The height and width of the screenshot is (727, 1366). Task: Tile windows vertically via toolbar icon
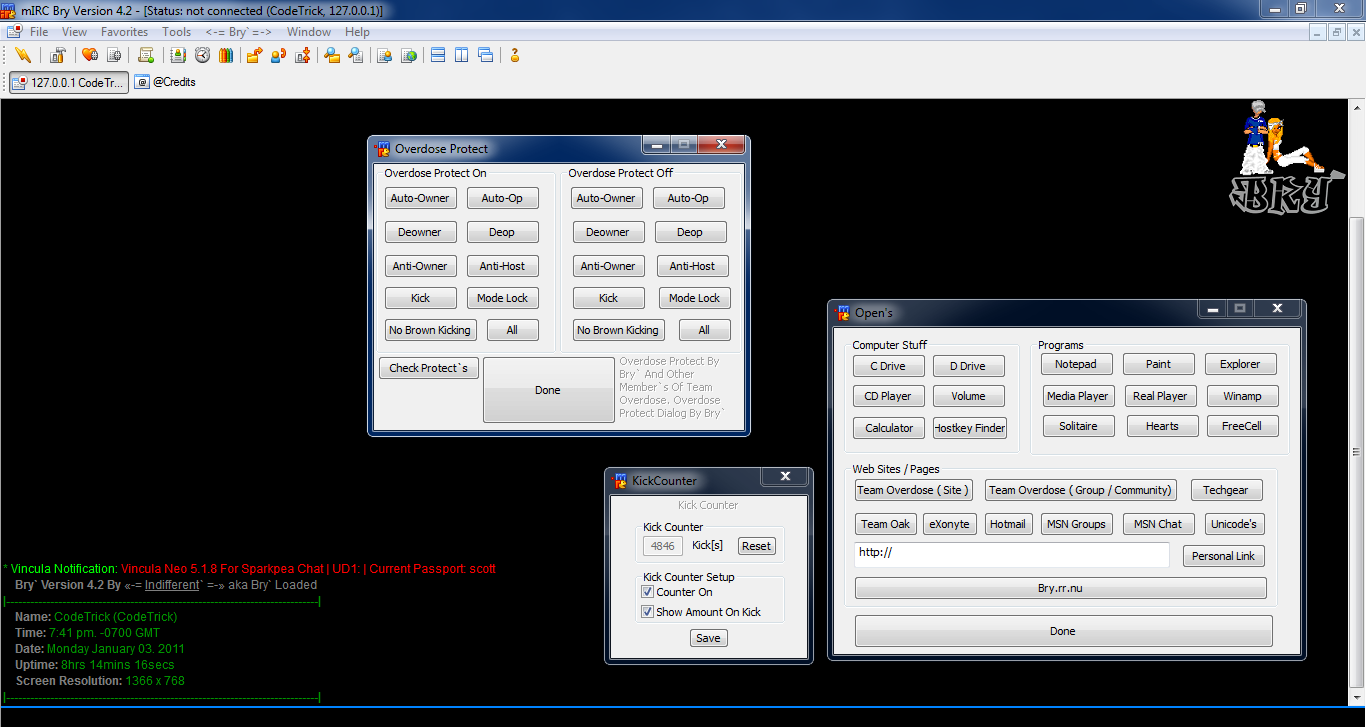(x=461, y=55)
